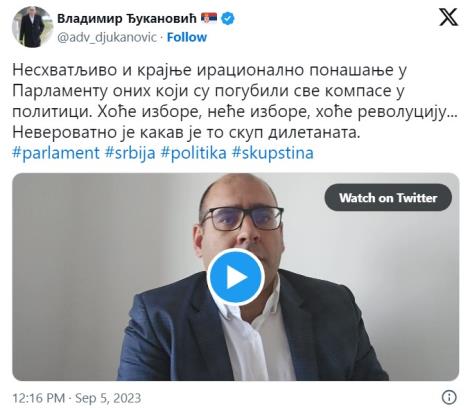Click the 12:16 PM timestamp
The image size is (468, 408).
[39, 398]
